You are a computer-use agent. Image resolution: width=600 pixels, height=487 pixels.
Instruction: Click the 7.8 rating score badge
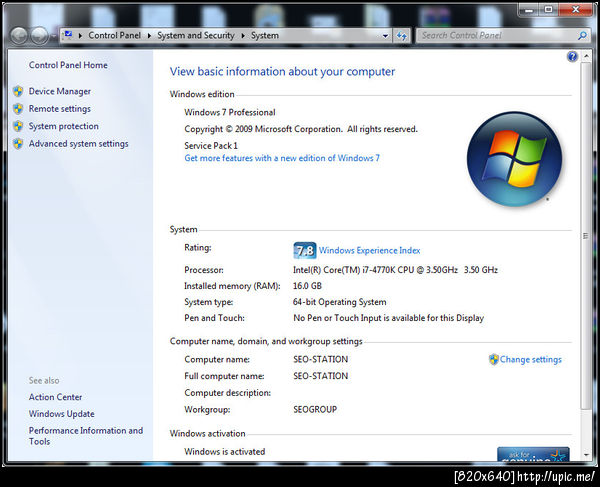[305, 251]
